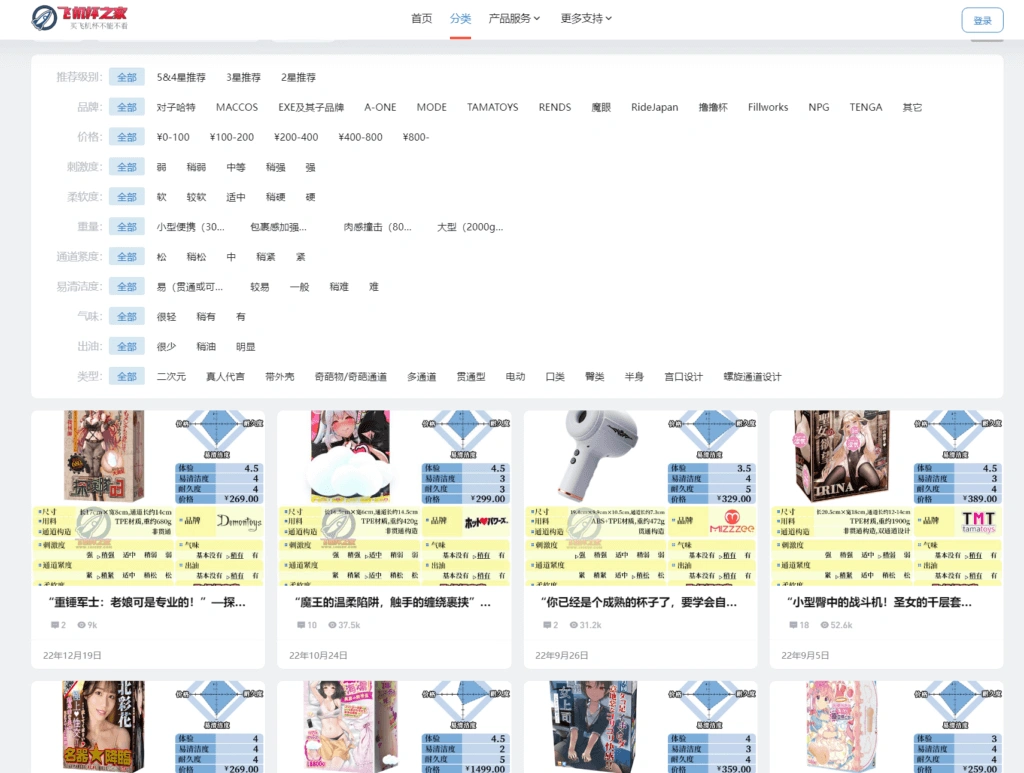Click the views eye icon beside 31.2k
Screen dimensions: 1024x773
573,625
